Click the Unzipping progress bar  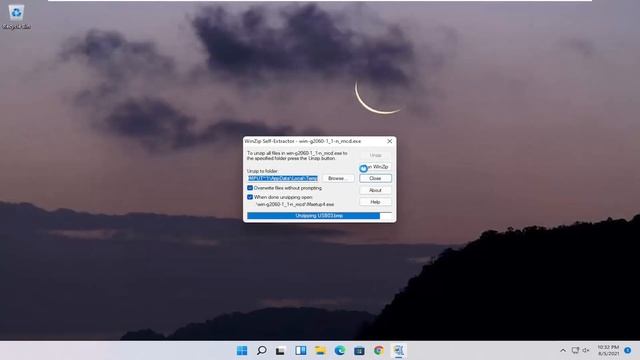pos(319,216)
